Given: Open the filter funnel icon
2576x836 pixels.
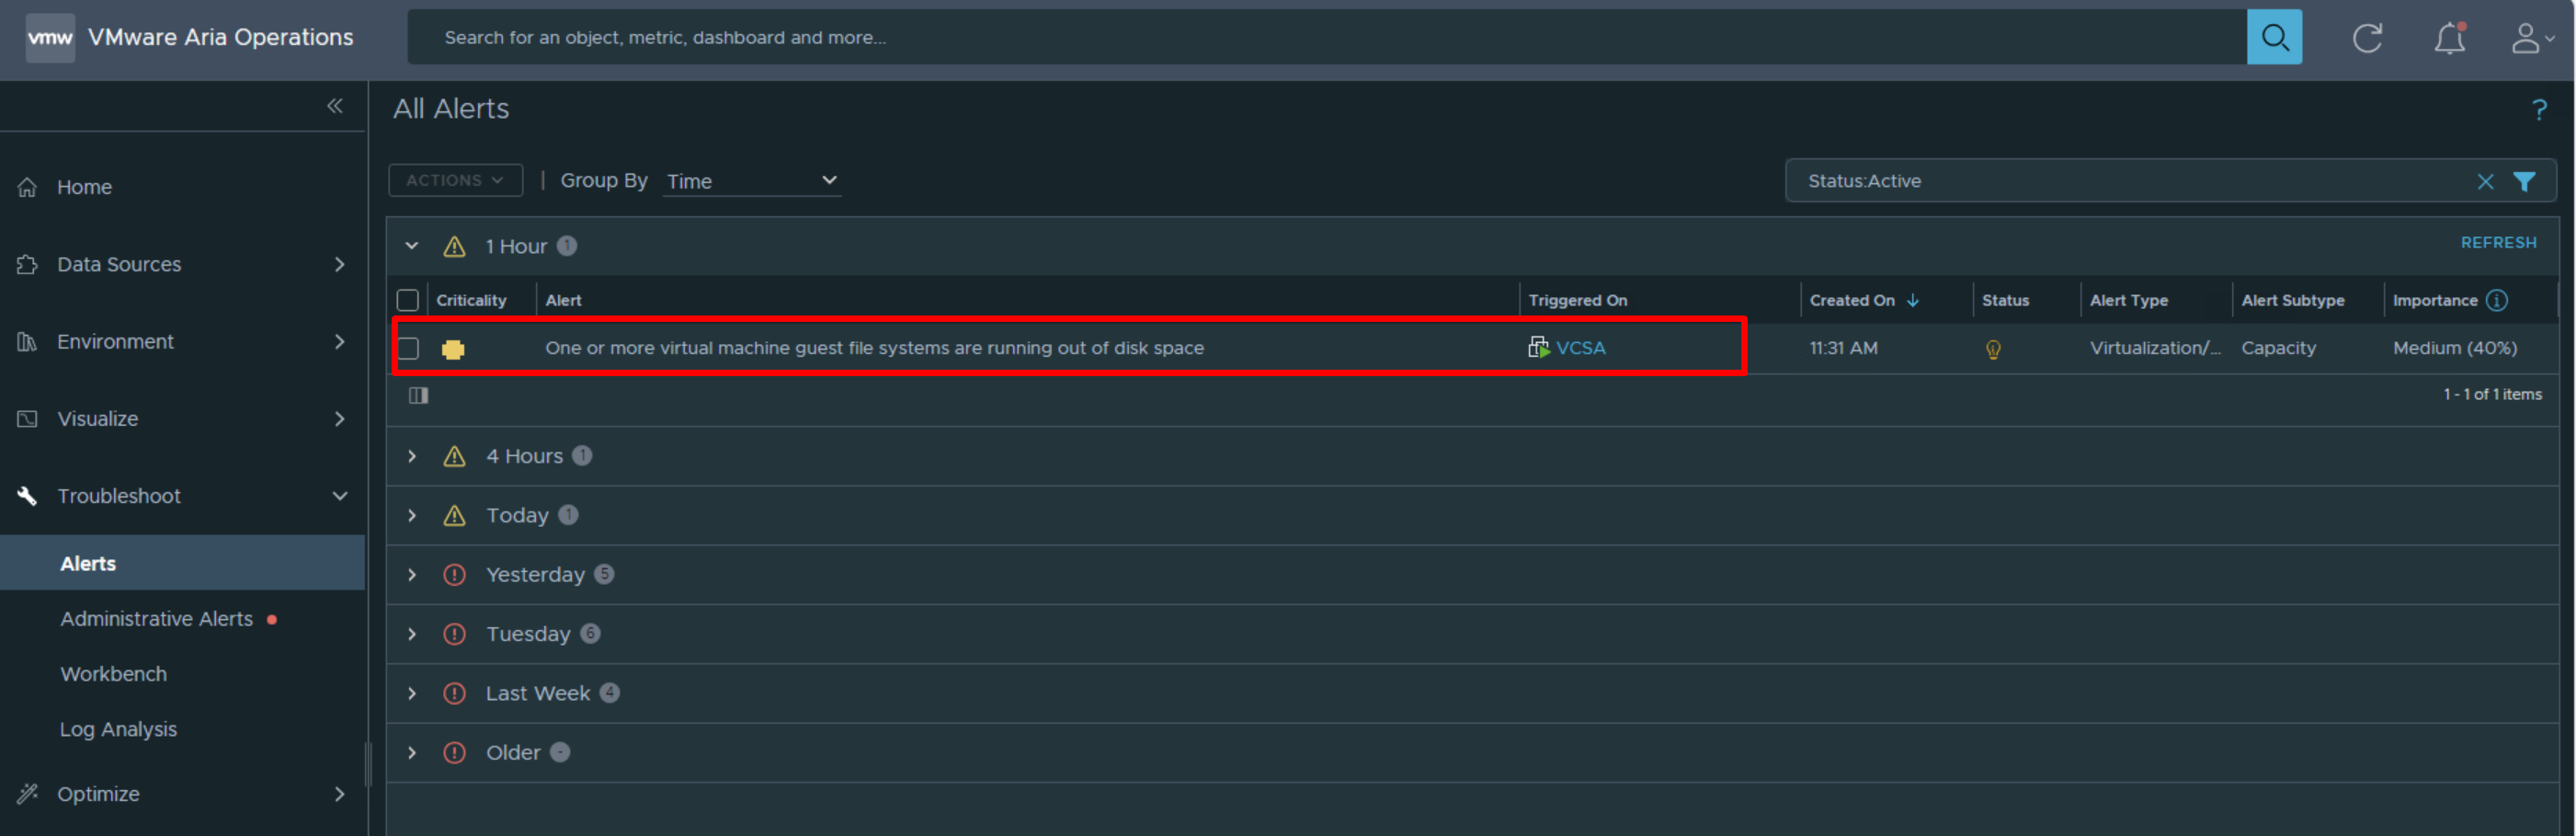Looking at the screenshot, I should (2524, 181).
